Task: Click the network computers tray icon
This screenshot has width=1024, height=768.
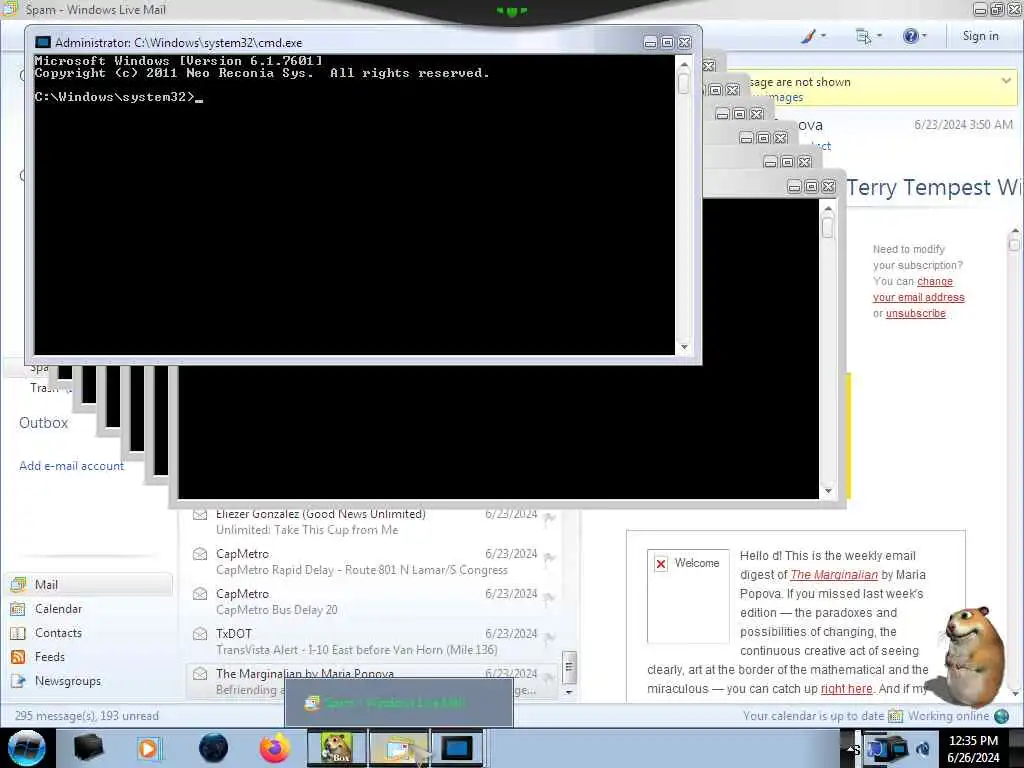Action: click(x=886, y=749)
